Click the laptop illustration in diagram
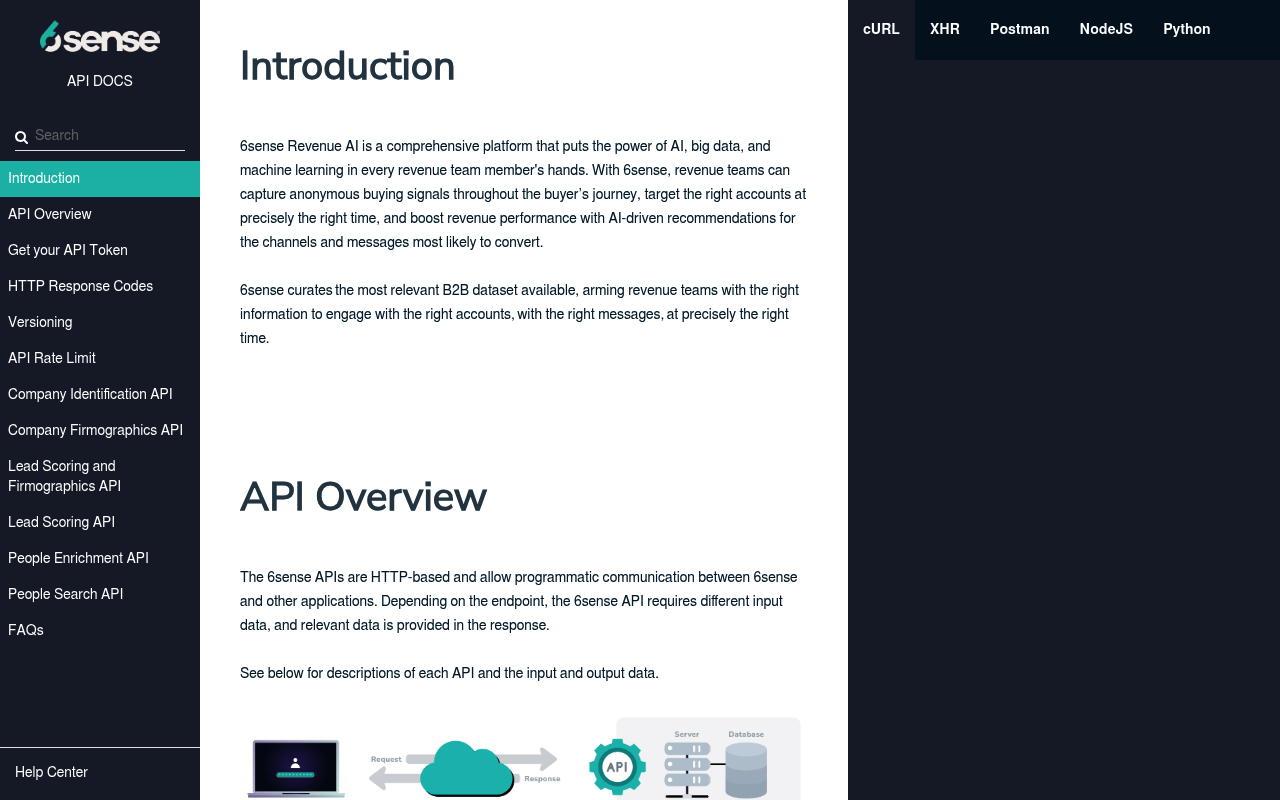The width and height of the screenshot is (1280, 800). point(296,768)
